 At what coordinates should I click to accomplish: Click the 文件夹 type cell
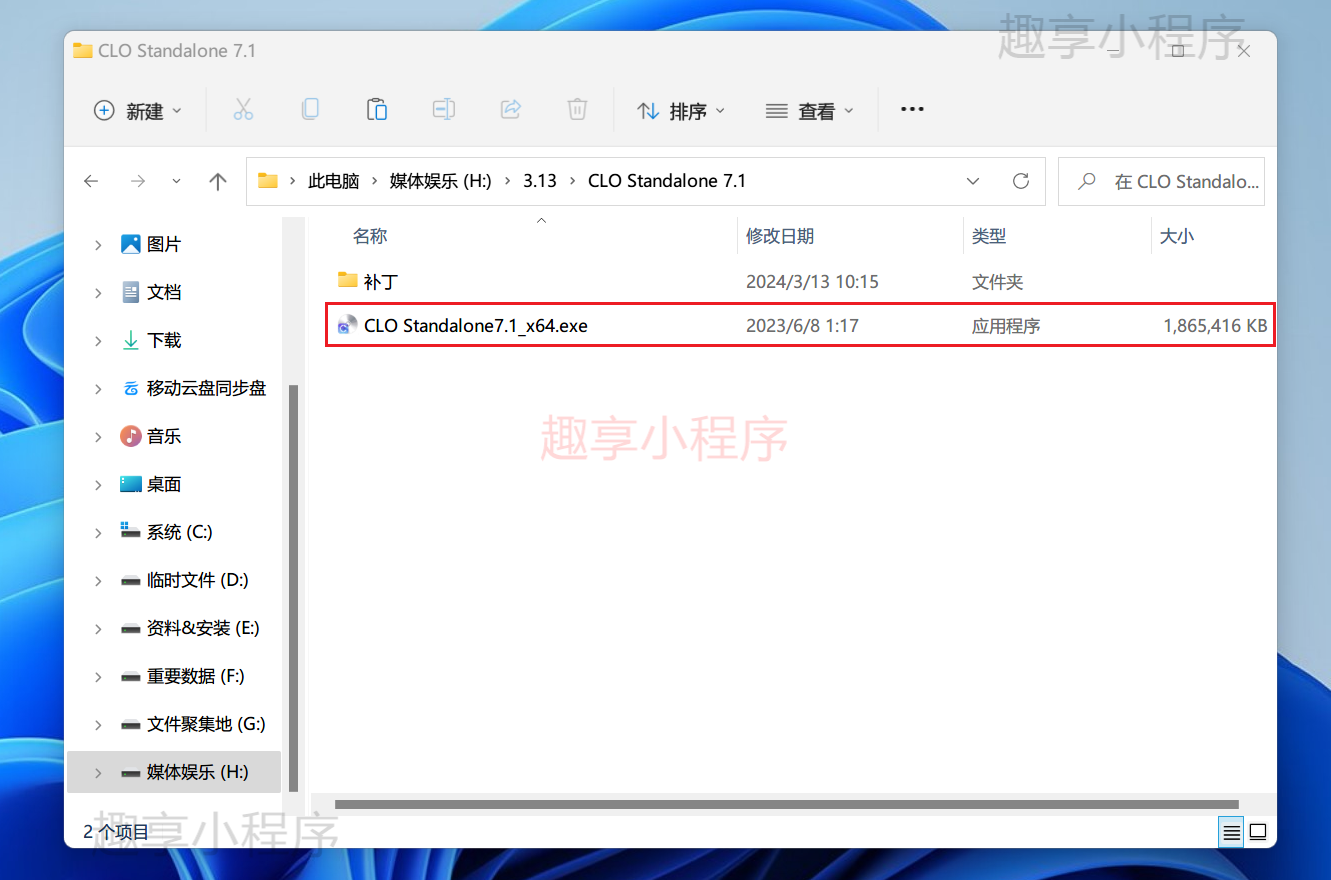997,282
